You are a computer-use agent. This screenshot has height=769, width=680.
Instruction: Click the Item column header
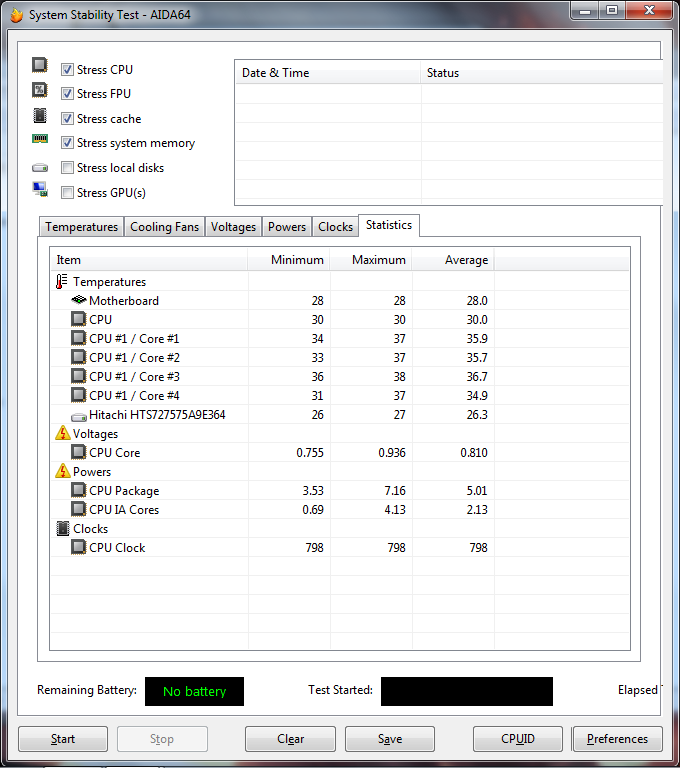point(149,260)
